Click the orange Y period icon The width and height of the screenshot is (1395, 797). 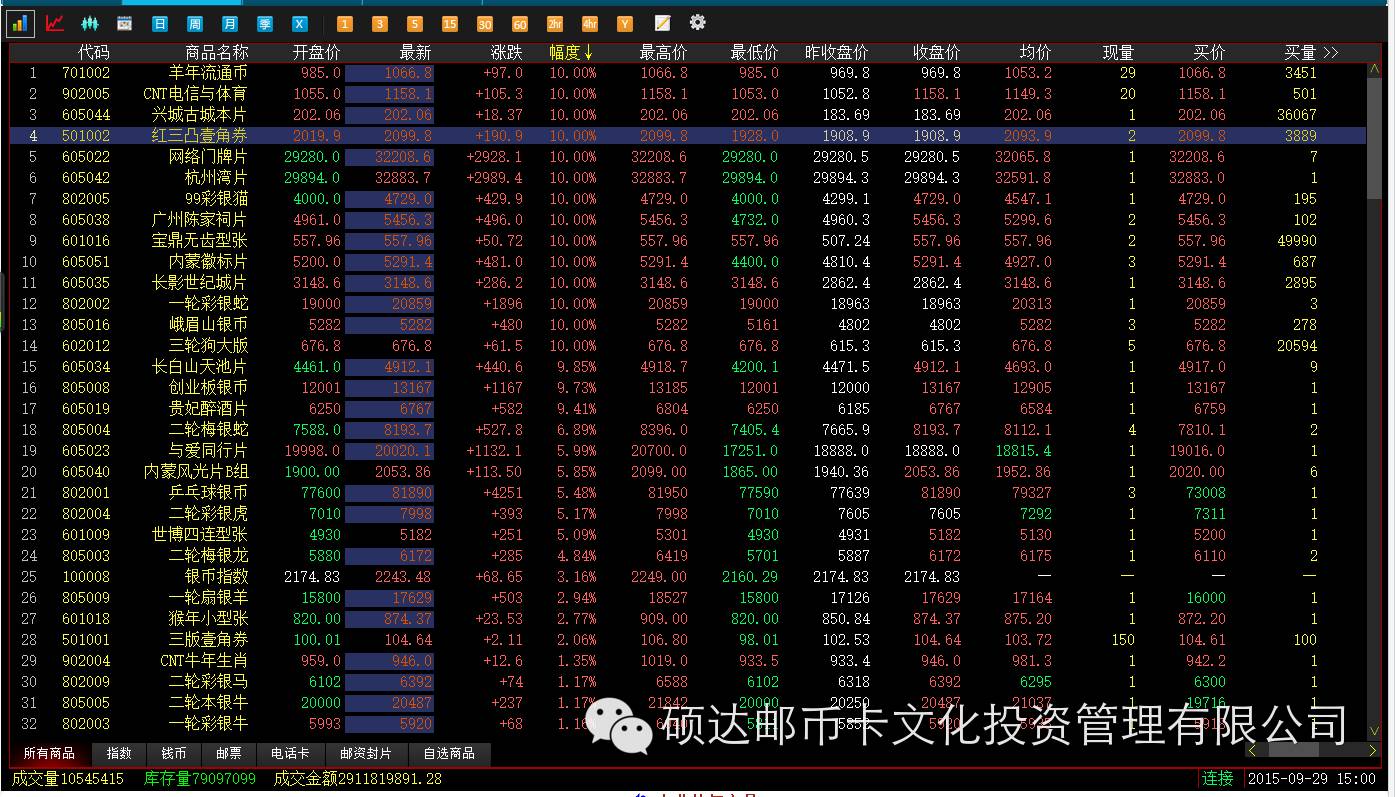pos(625,23)
